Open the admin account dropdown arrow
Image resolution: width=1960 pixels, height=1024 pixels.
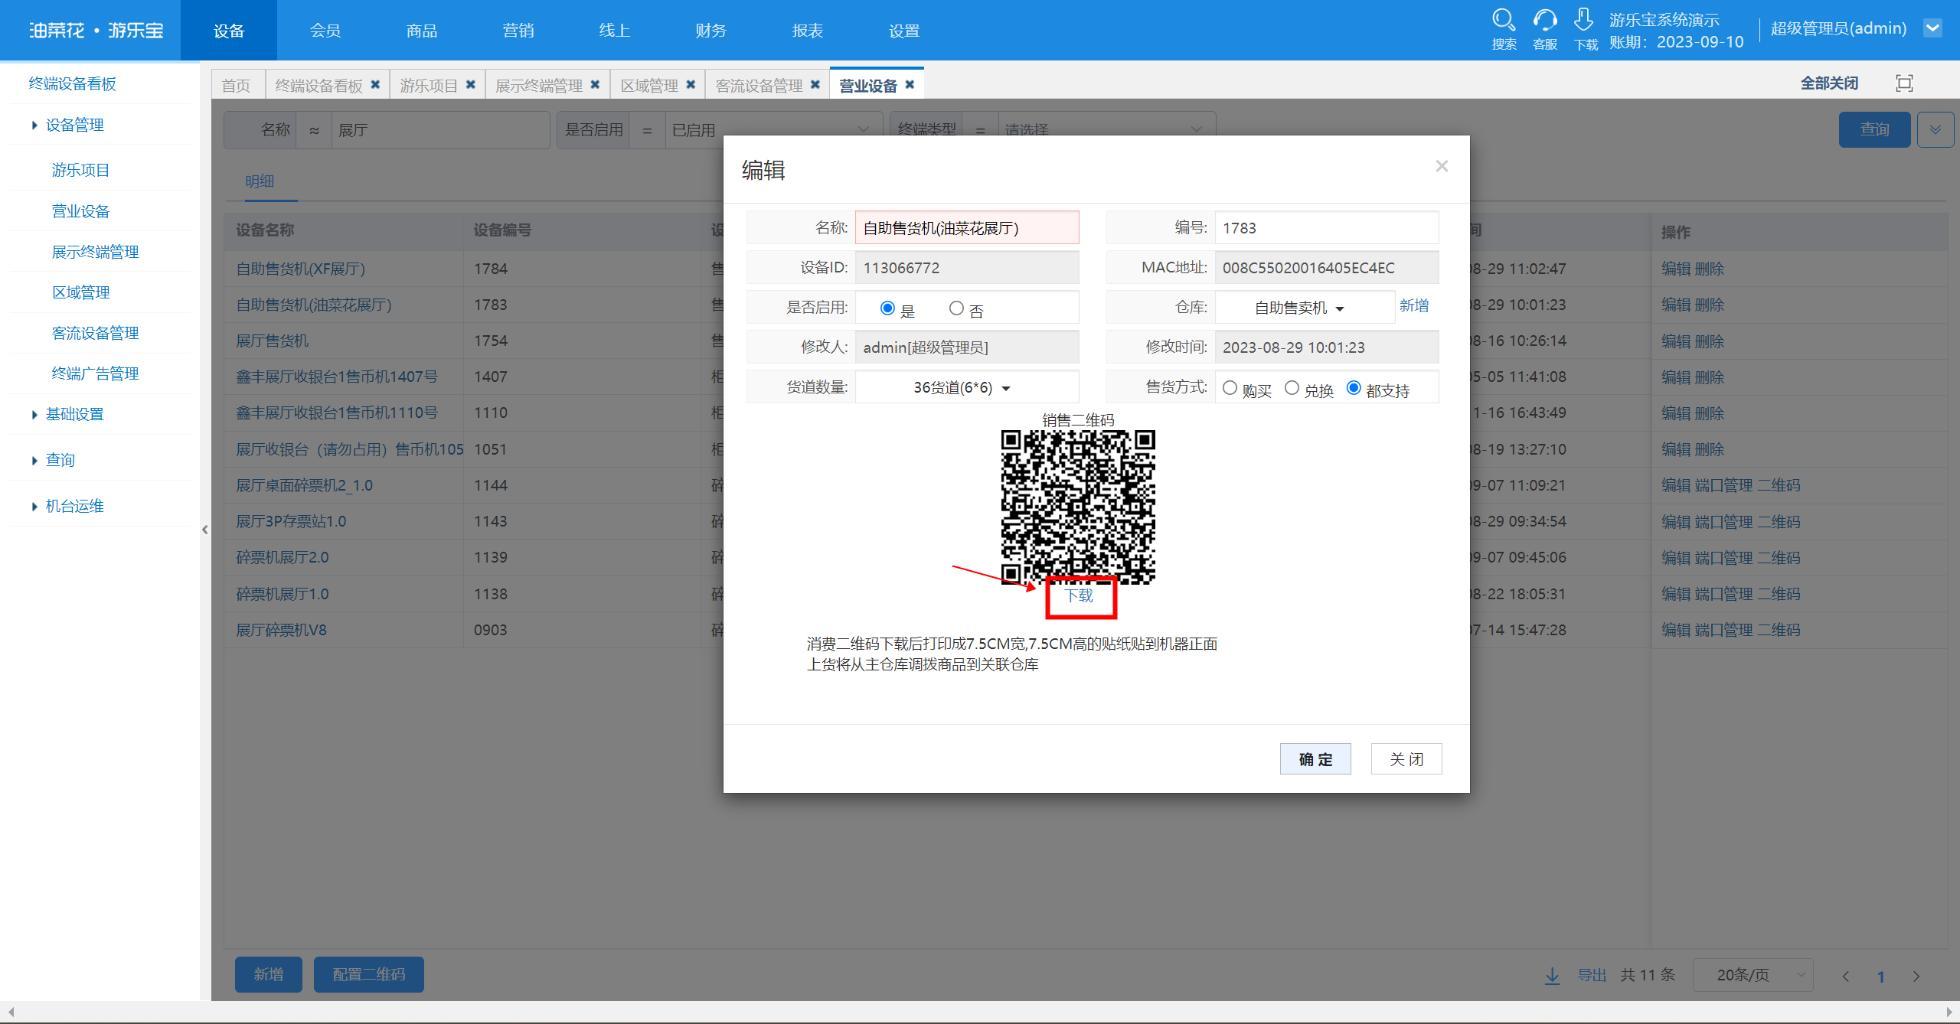pyautogui.click(x=1932, y=28)
